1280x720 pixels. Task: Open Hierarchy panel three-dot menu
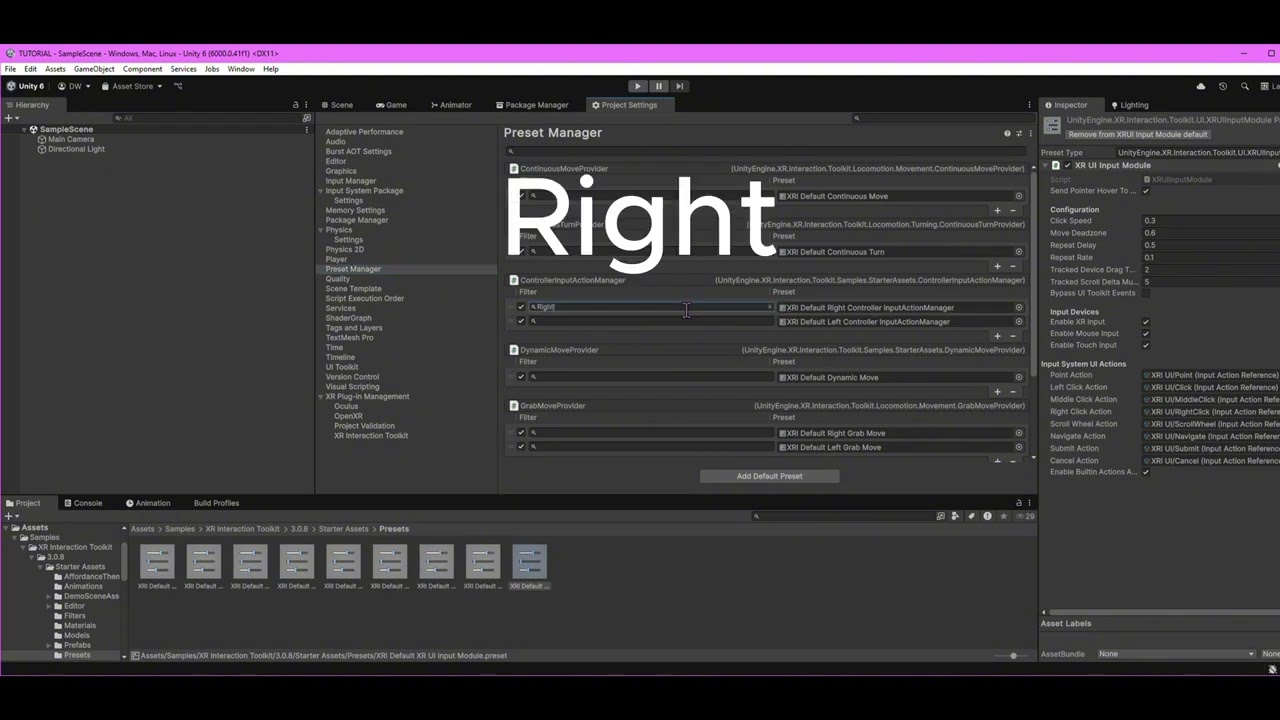point(307,105)
